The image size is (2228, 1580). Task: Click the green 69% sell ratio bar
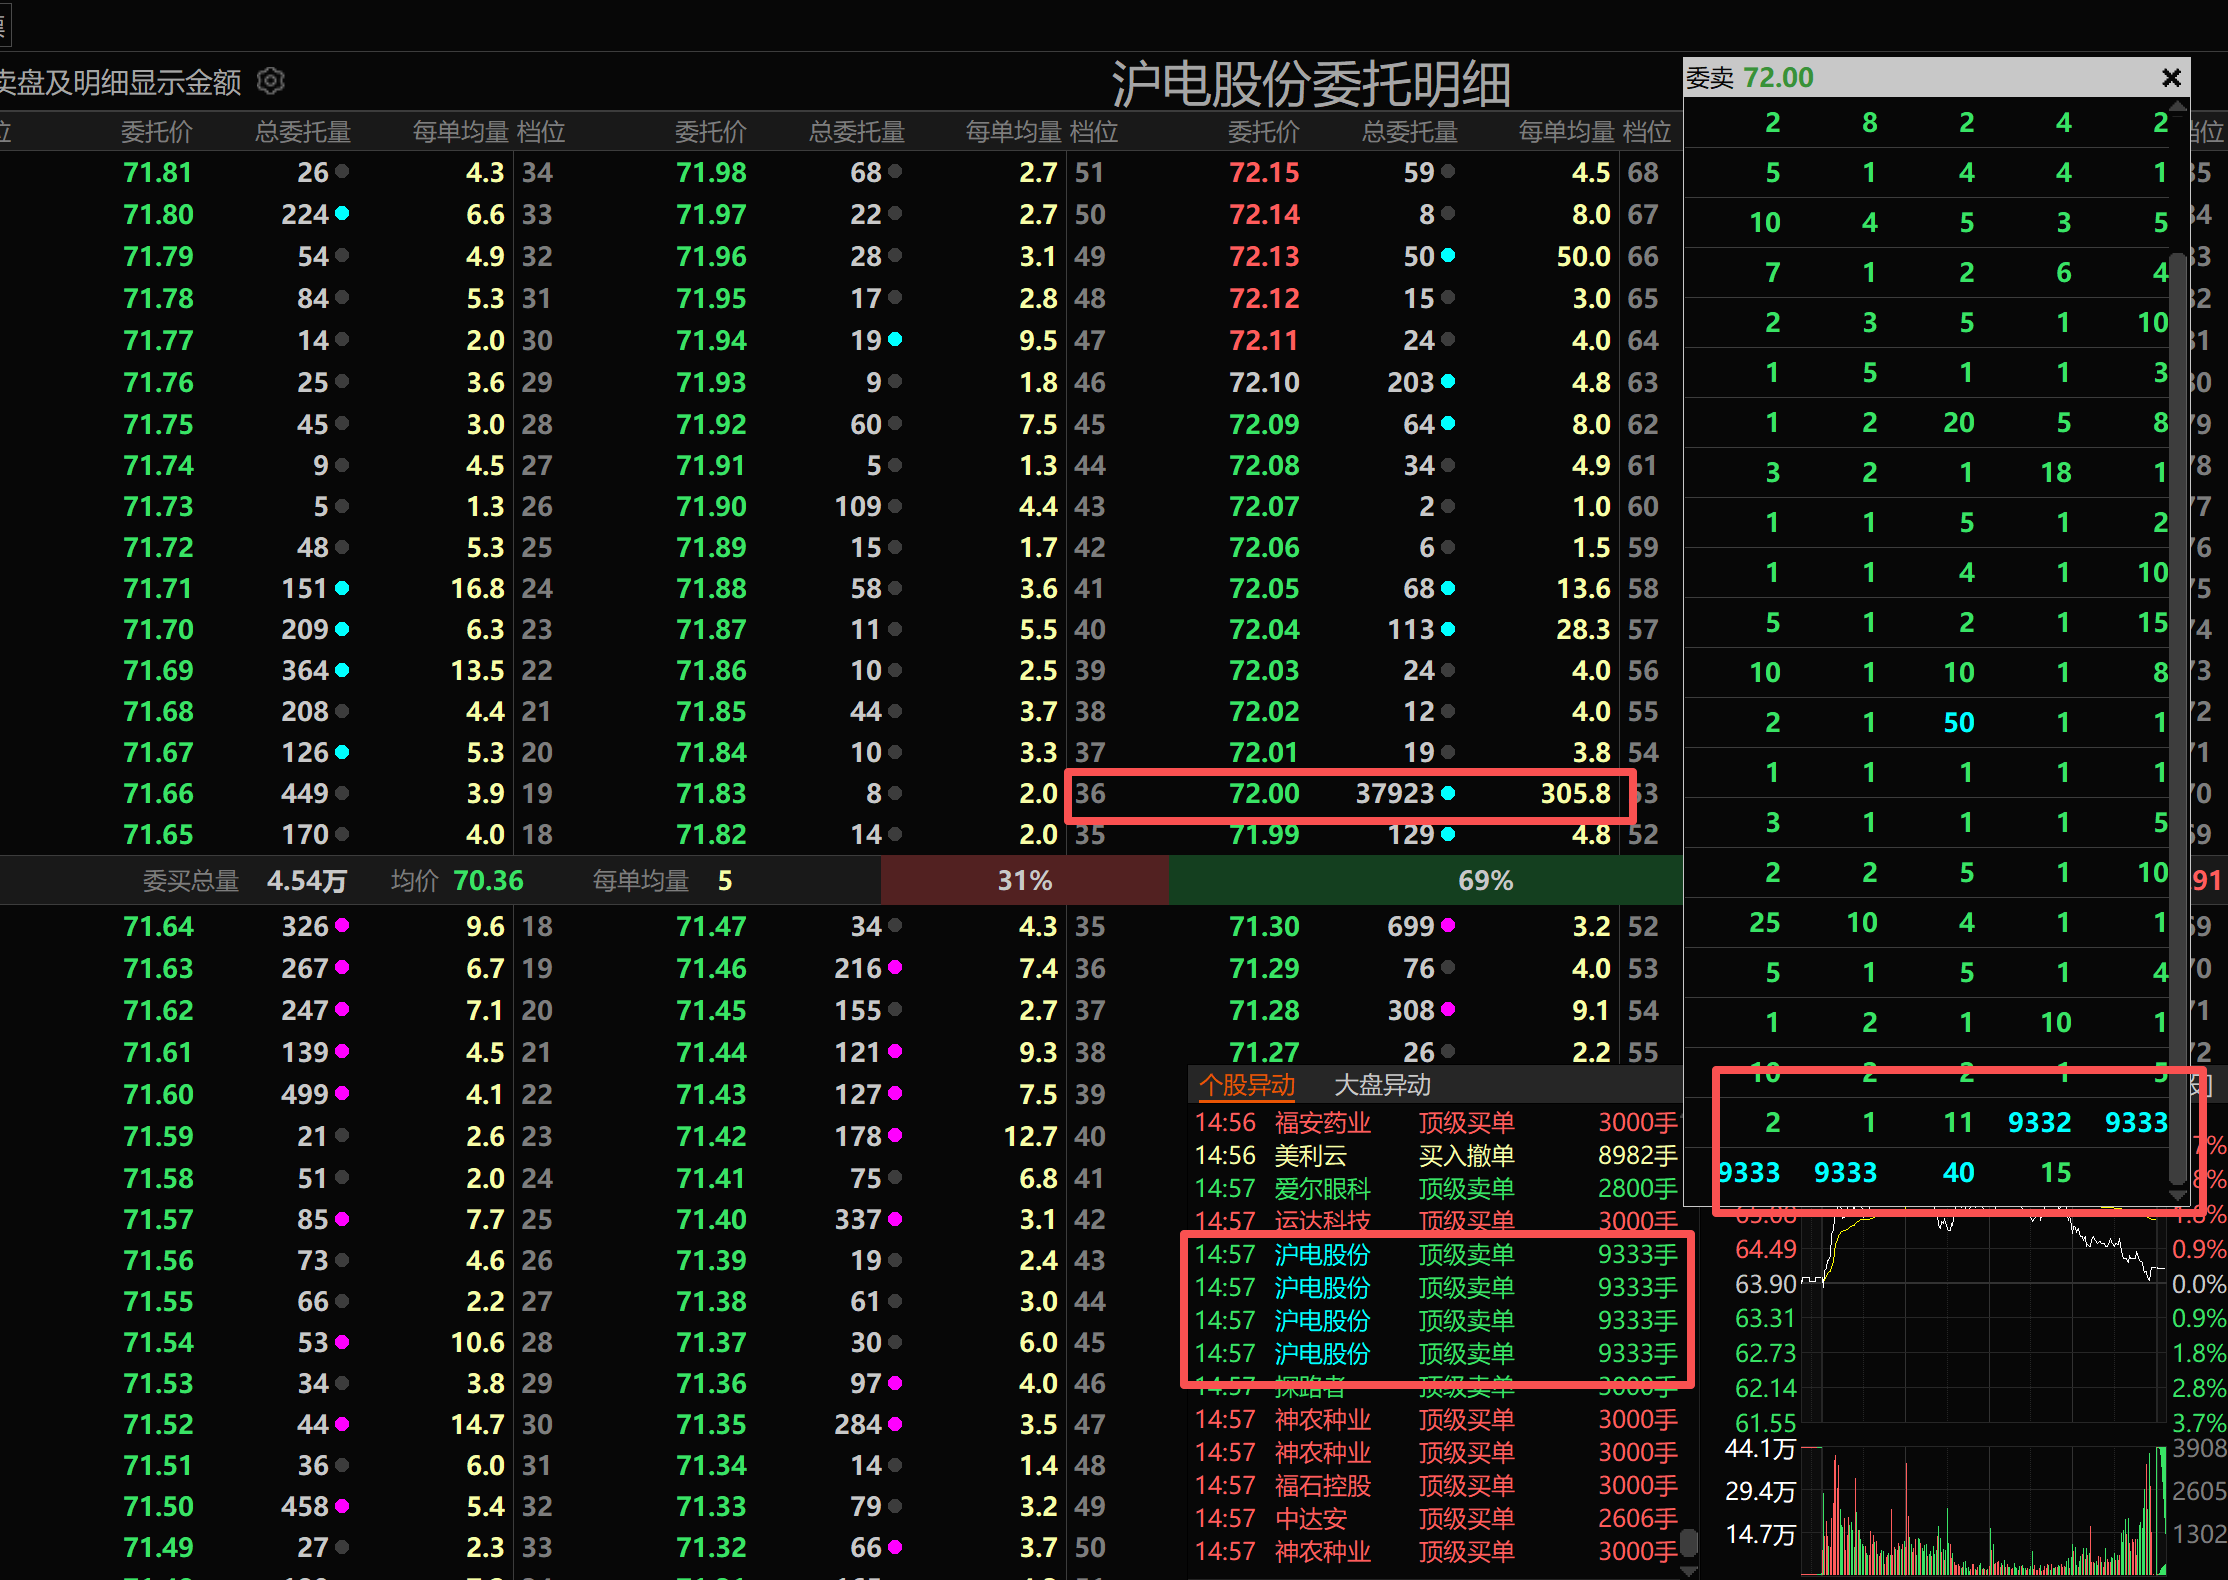(1485, 880)
